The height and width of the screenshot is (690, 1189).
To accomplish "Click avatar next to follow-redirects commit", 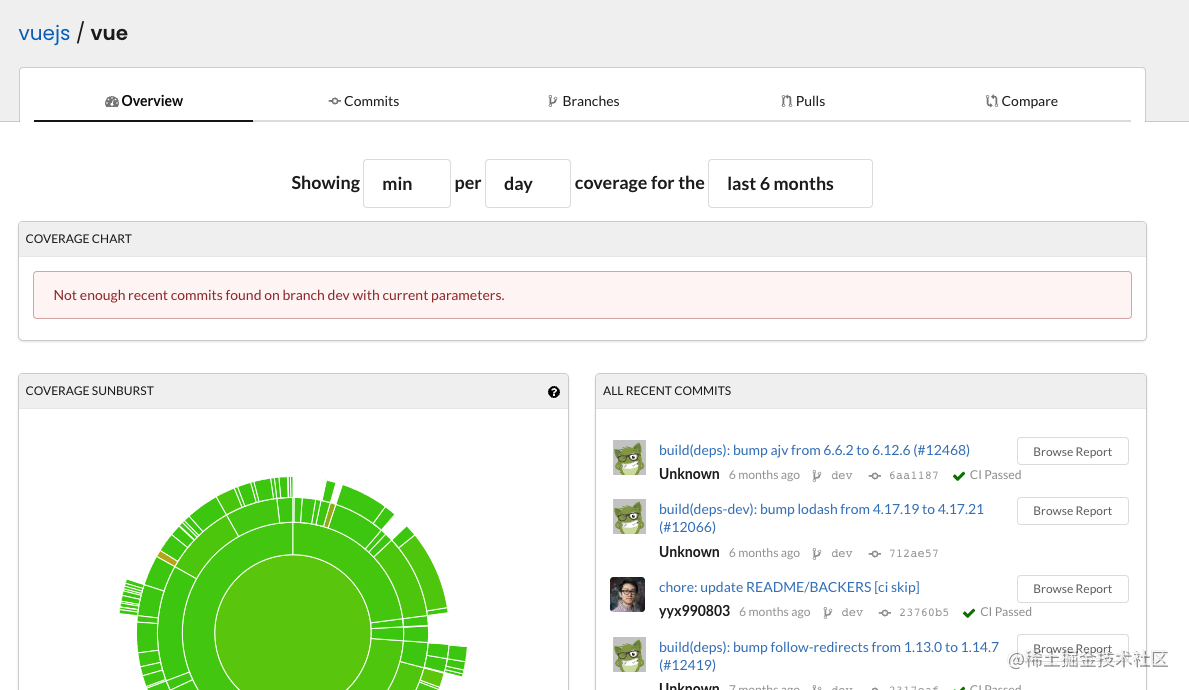I will [x=629, y=655].
